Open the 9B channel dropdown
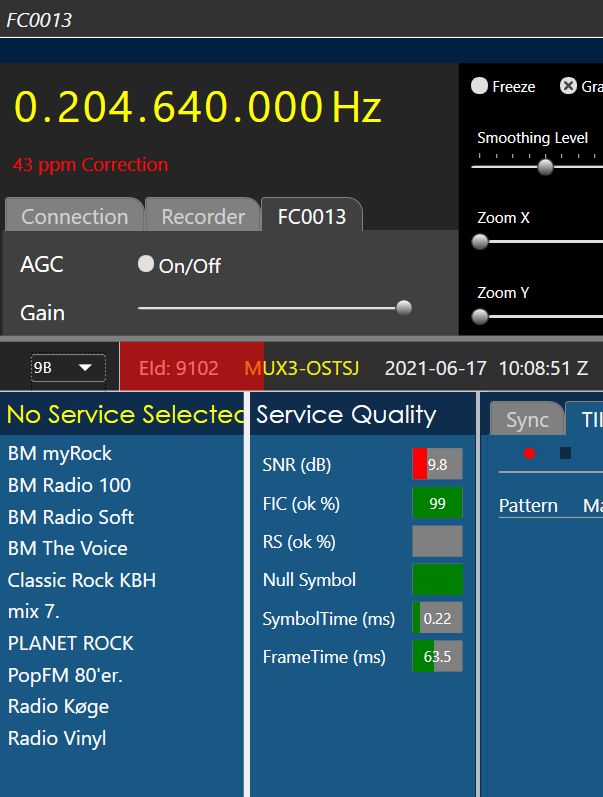The height and width of the screenshot is (797, 603). [x=68, y=367]
